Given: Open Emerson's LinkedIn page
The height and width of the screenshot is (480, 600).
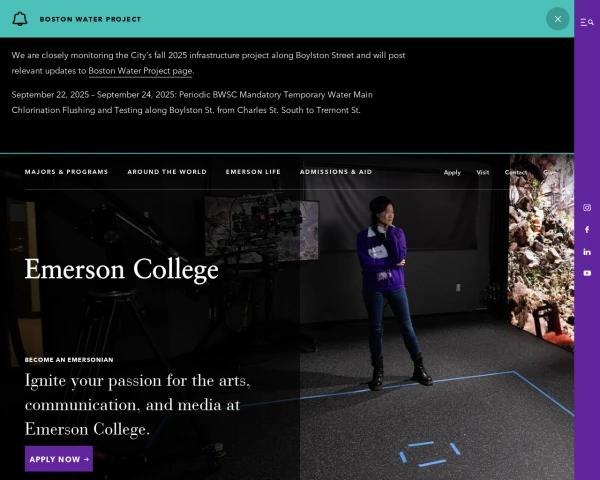Looking at the screenshot, I should (587, 251).
